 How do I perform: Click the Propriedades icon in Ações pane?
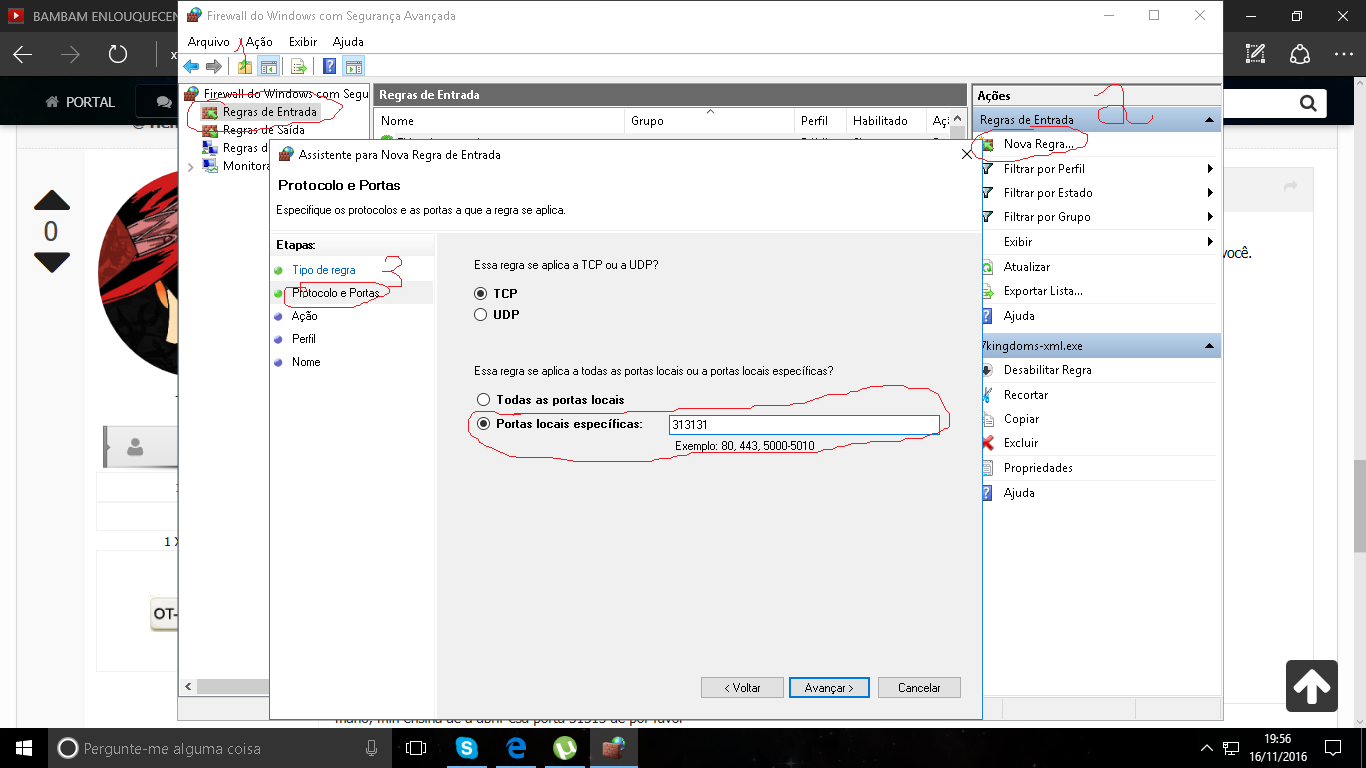988,468
